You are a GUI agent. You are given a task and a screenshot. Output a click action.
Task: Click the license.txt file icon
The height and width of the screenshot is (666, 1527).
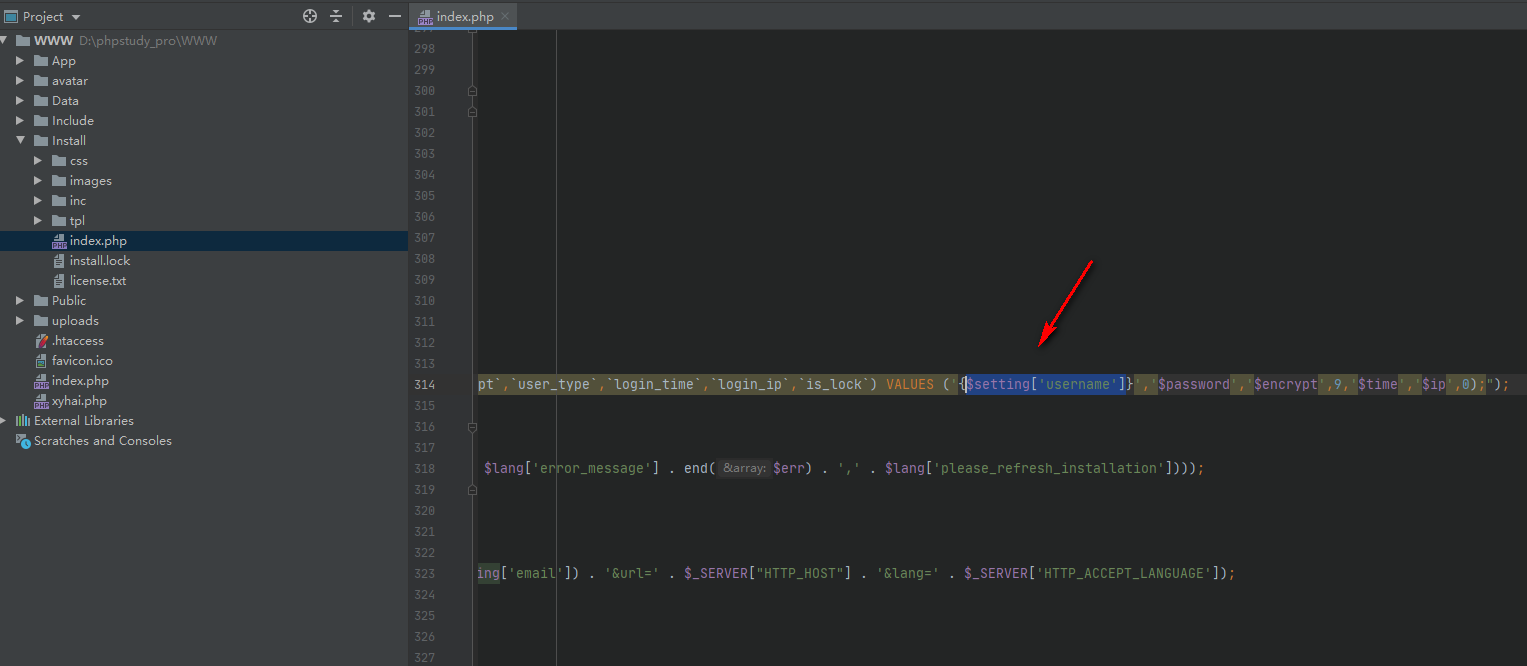coord(59,281)
